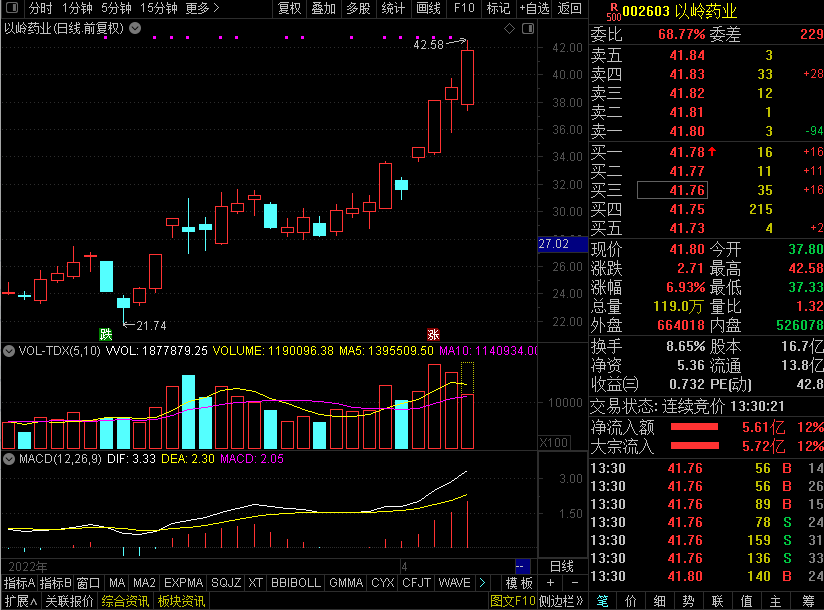Click the +自选 add to watchlist button
Viewport: 824px width, 610px height.
coord(534,8)
